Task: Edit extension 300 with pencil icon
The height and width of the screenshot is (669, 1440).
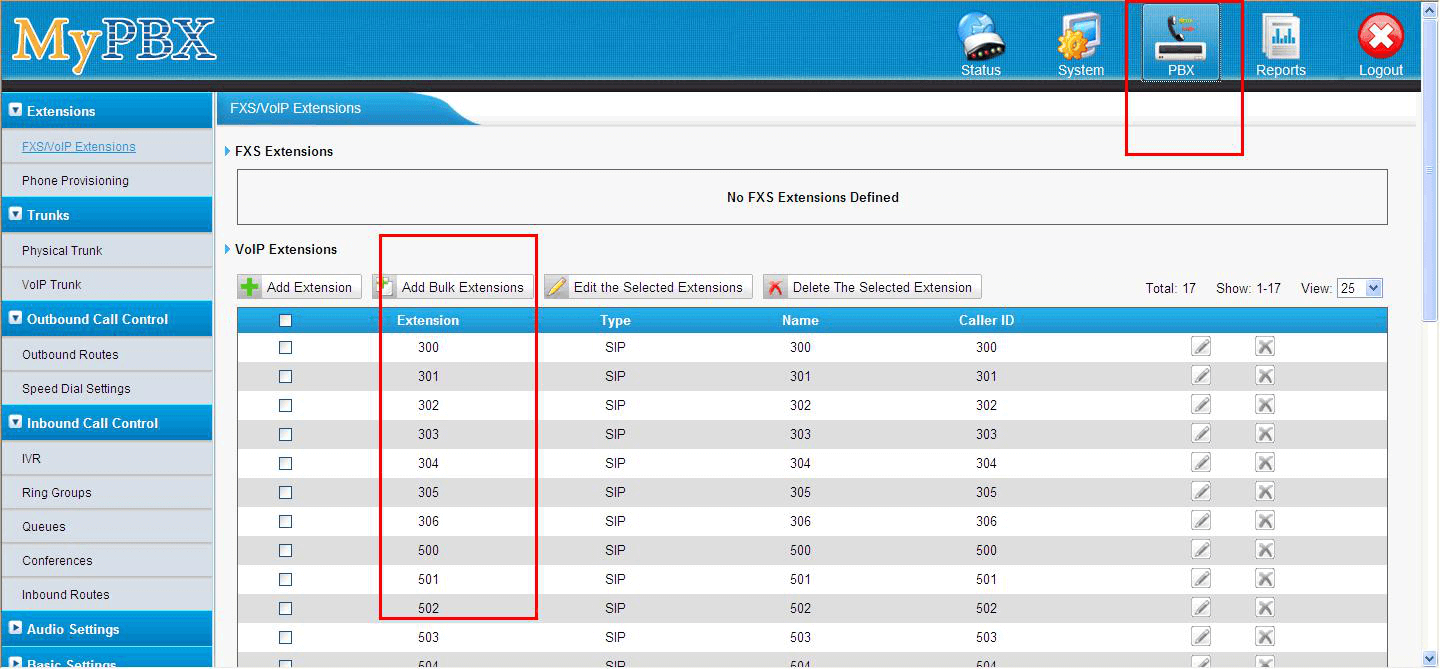Action: tap(1201, 347)
